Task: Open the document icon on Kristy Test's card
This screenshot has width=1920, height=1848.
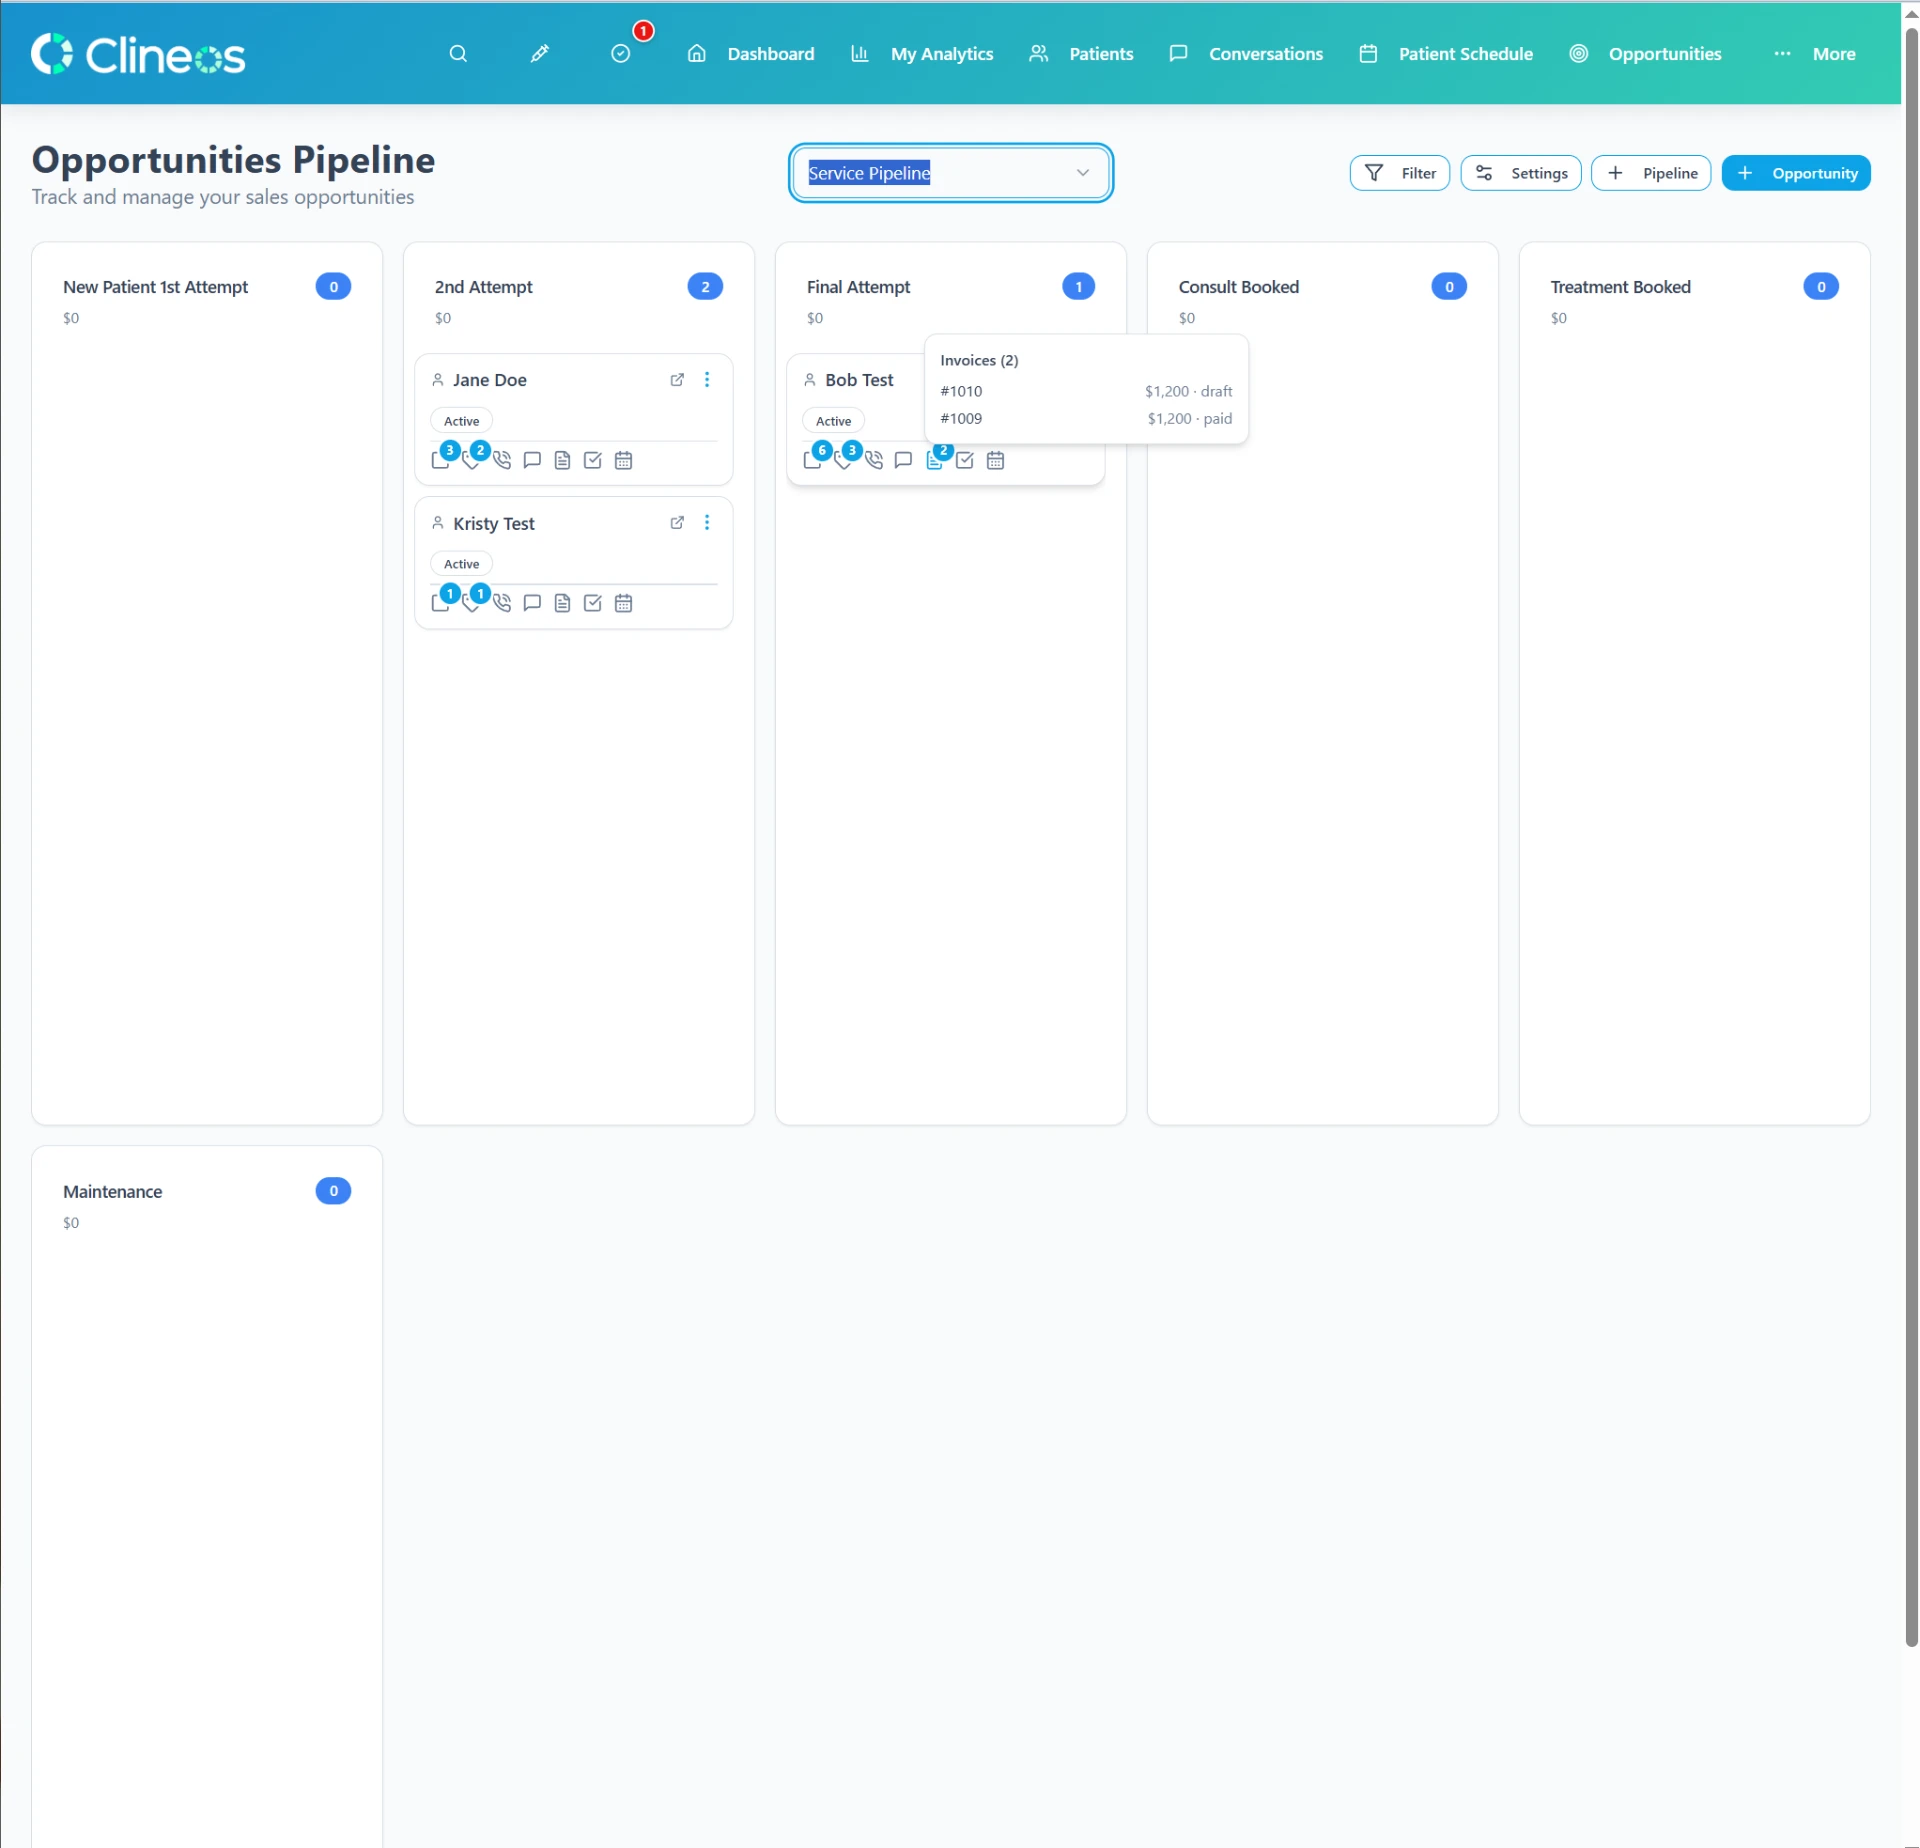Action: 562,604
